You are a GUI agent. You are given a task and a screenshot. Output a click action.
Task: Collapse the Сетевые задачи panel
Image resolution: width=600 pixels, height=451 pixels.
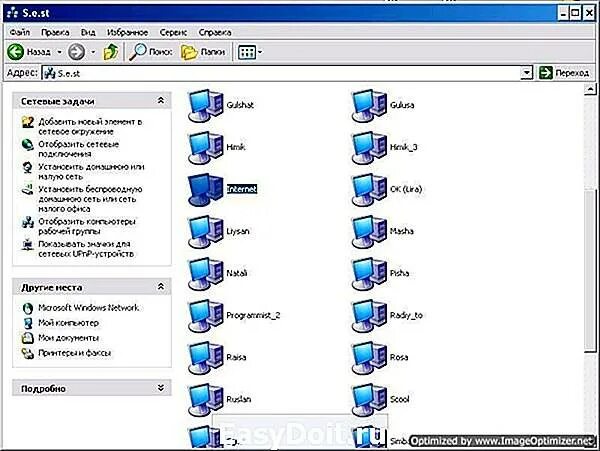point(161,101)
